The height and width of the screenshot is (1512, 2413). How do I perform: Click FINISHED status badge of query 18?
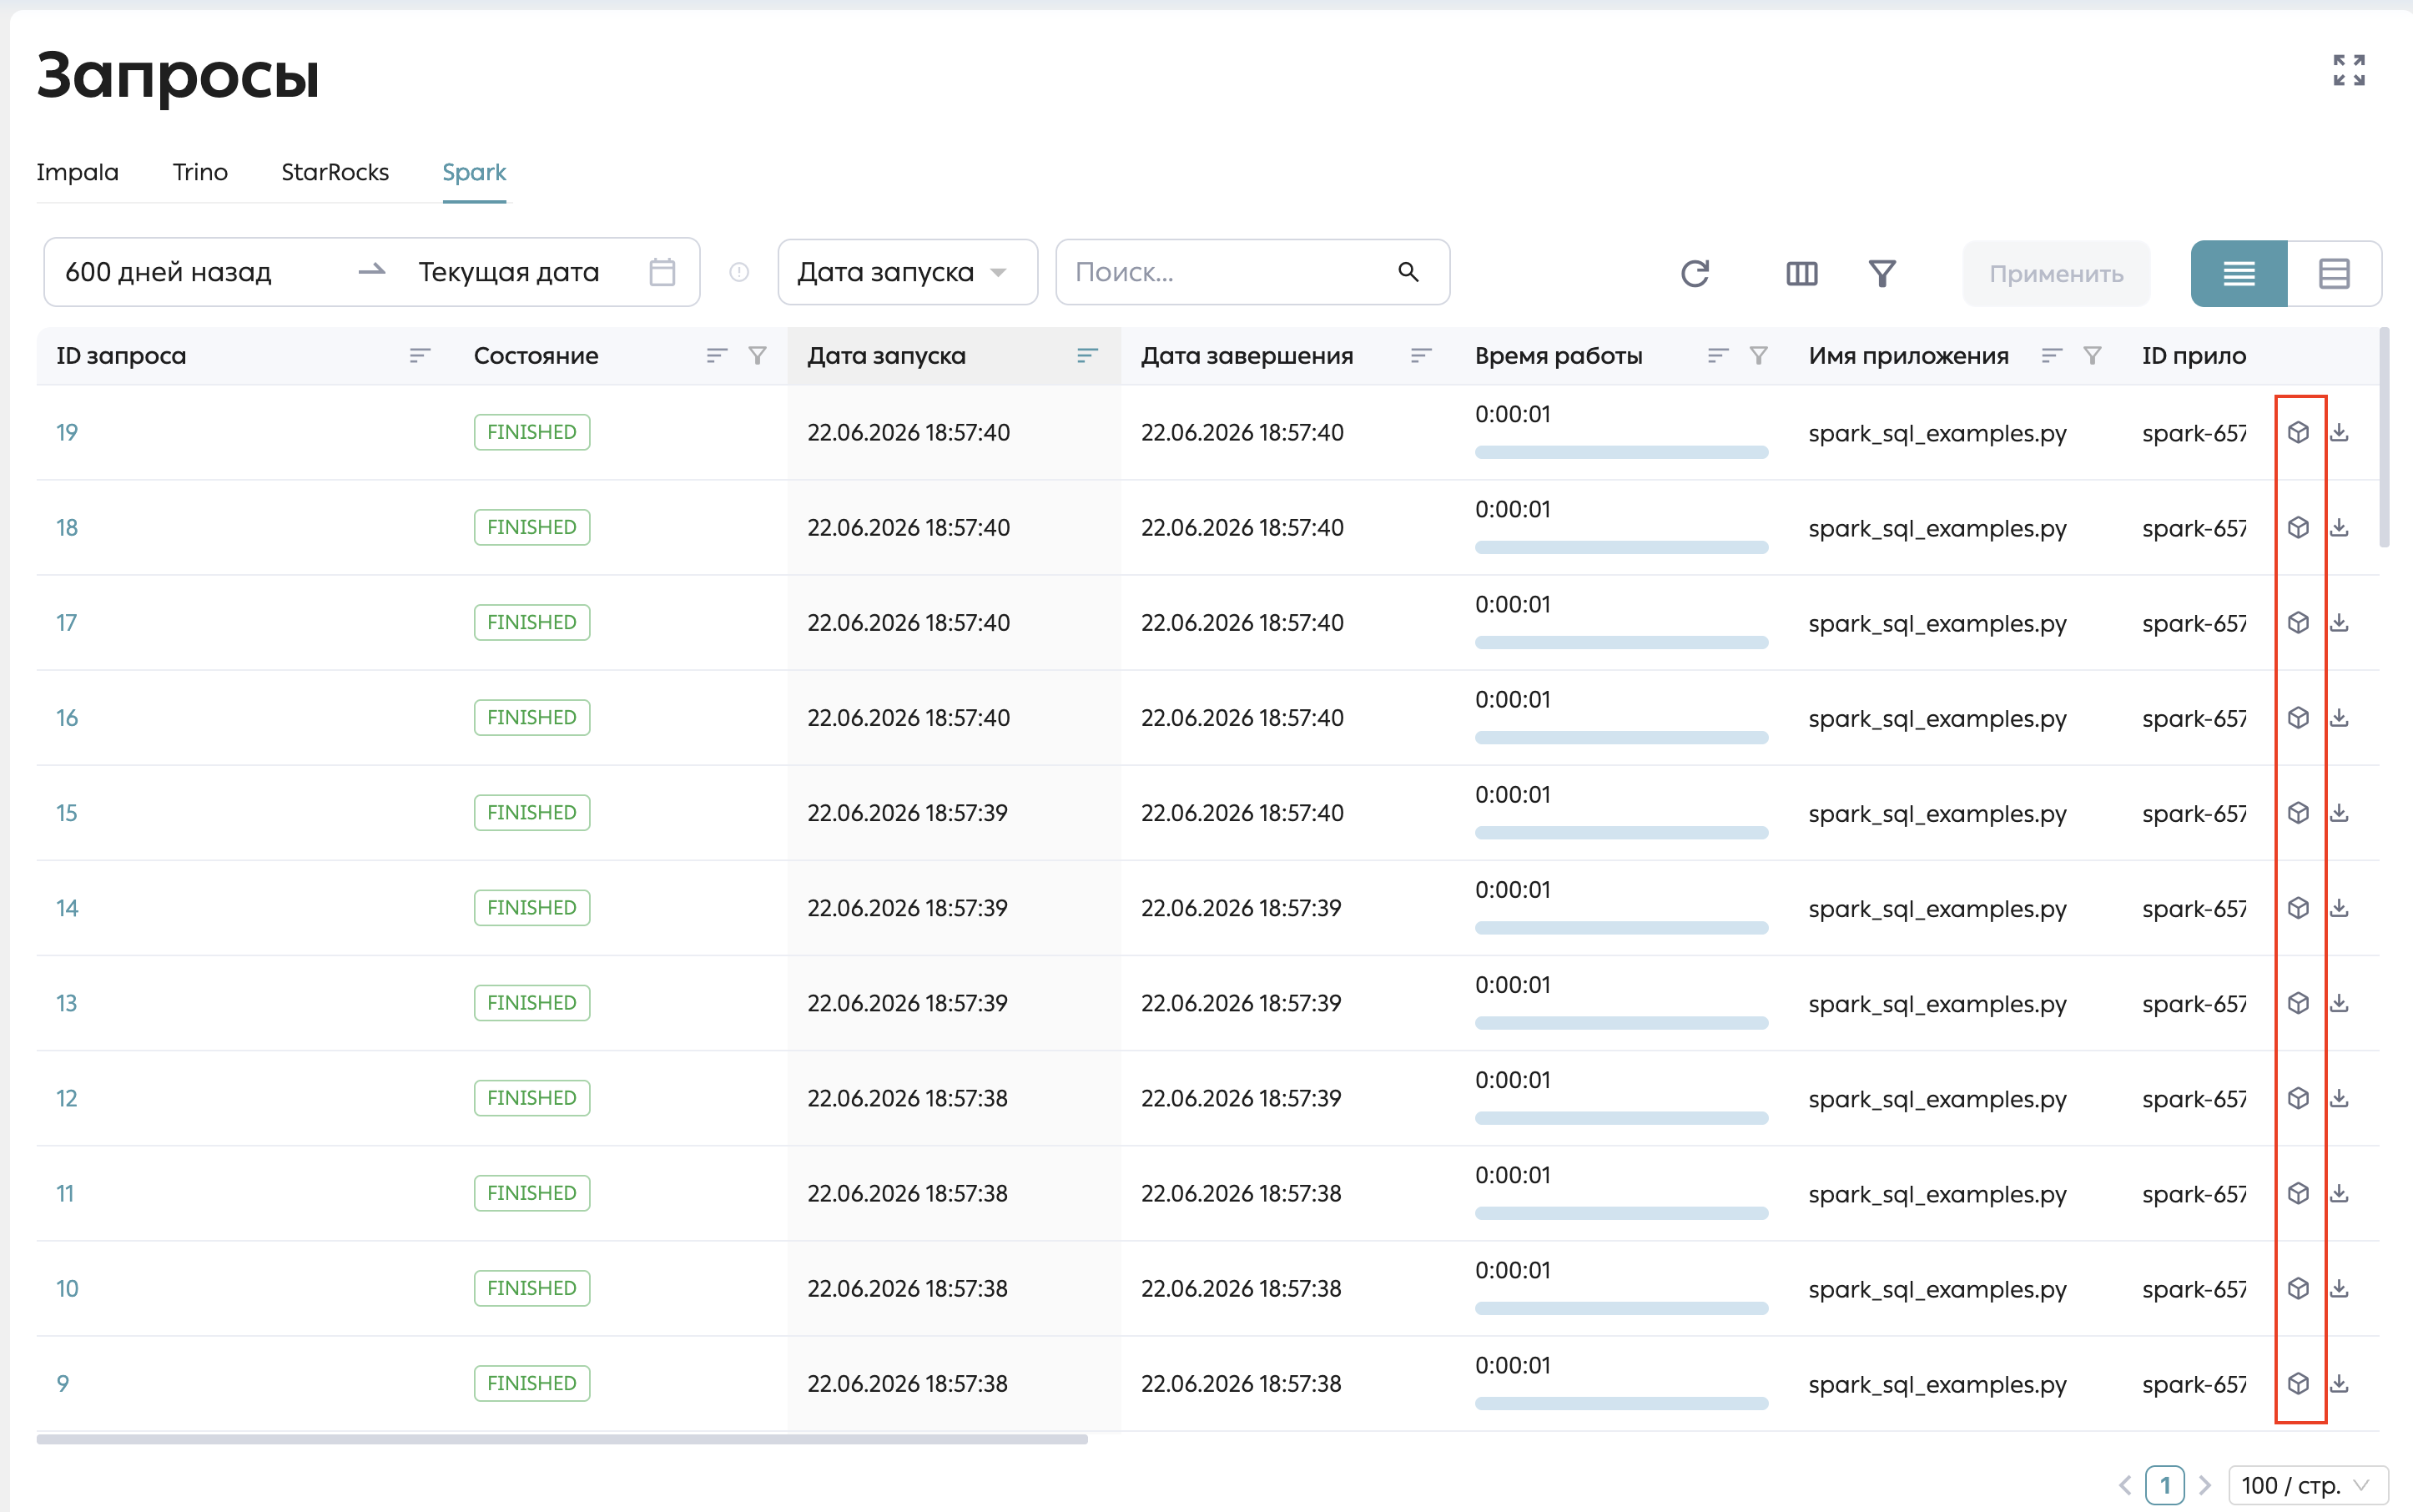point(532,527)
